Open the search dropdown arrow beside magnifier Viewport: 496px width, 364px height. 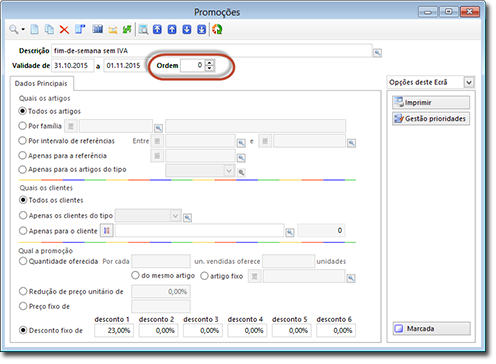click(x=23, y=29)
